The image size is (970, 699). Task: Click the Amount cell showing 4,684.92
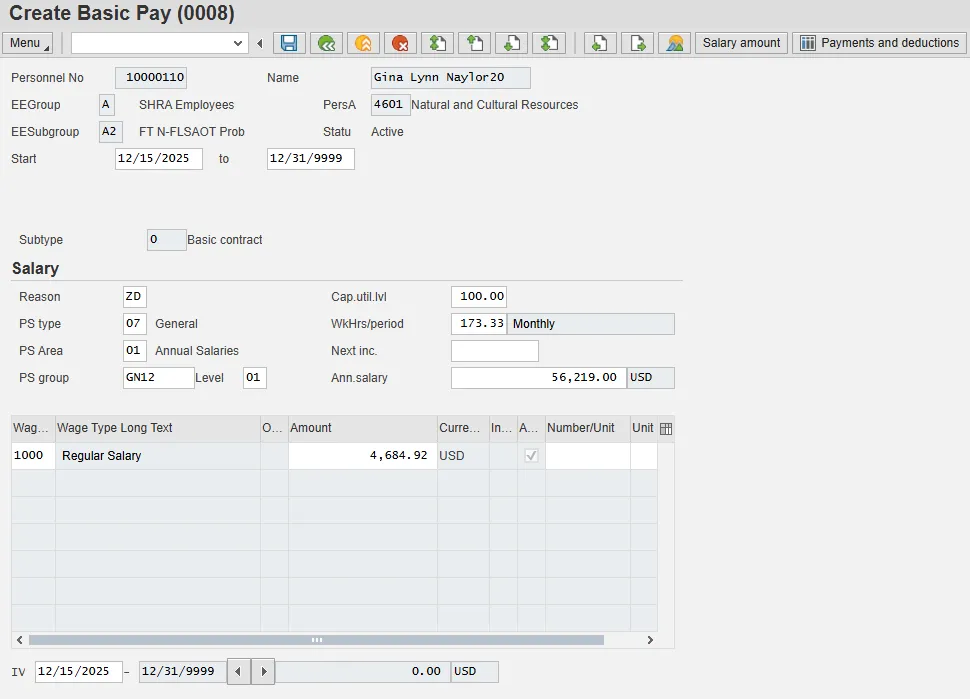(362, 456)
